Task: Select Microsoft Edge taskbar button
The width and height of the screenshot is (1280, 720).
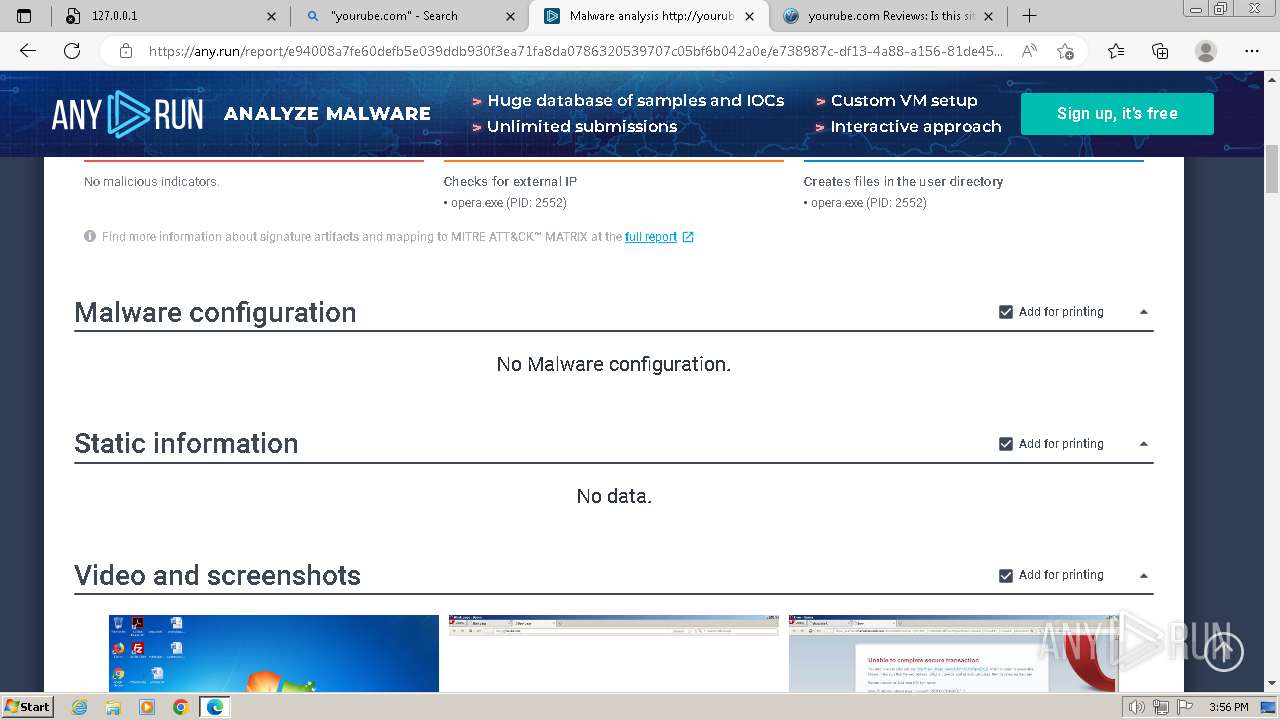Action: [x=215, y=707]
